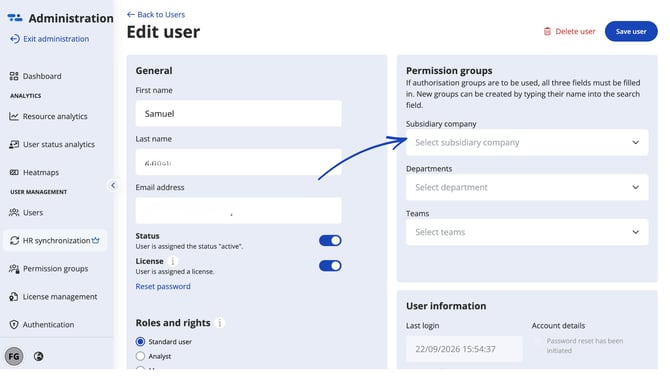
Task: Open the Teams dropdown
Action: coord(527,232)
